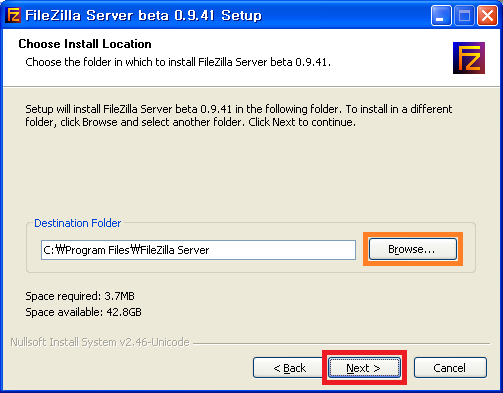The height and width of the screenshot is (393, 503).
Task: Click the FileZilla icon in title bar
Action: click(x=13, y=15)
